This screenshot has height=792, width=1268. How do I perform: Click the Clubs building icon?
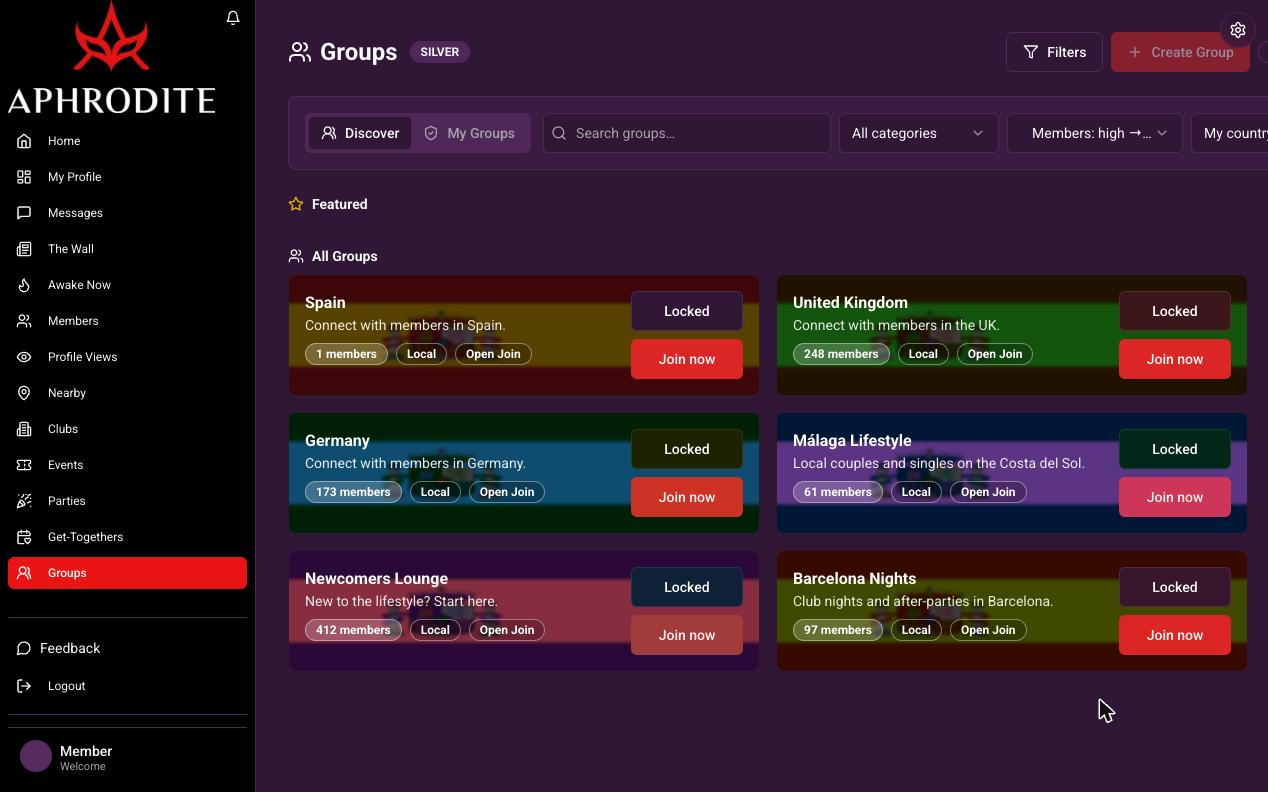[x=24, y=429]
